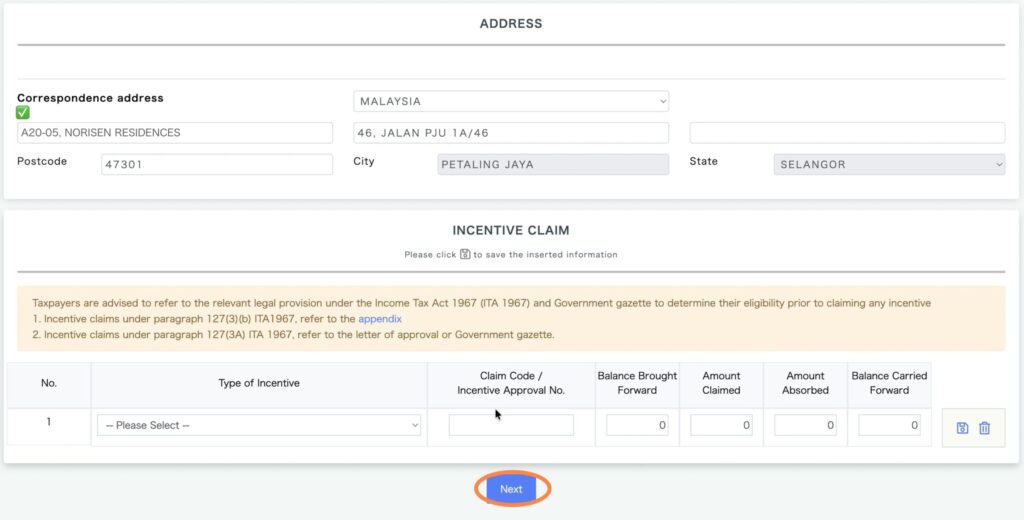
Task: Open the Type of Incentive selector
Action: 259,426
